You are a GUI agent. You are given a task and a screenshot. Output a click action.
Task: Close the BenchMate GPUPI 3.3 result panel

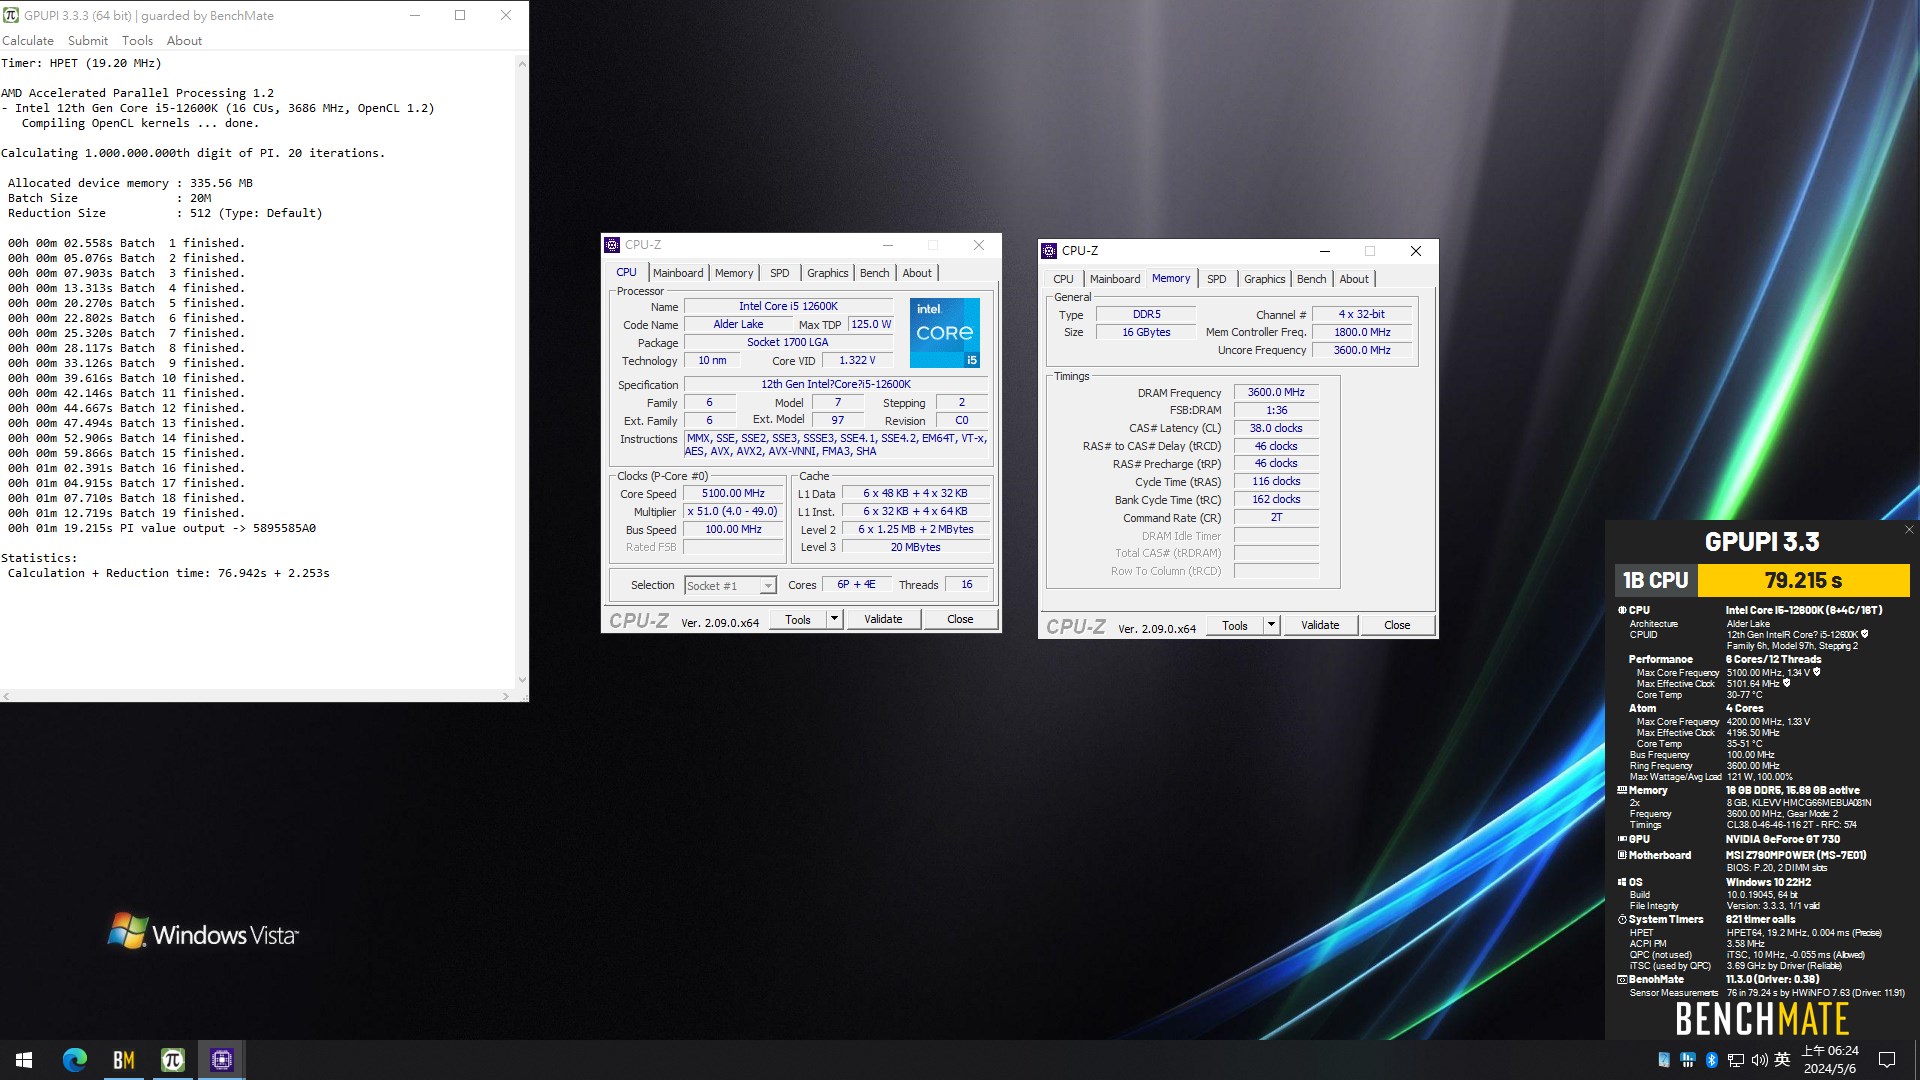point(1909,530)
